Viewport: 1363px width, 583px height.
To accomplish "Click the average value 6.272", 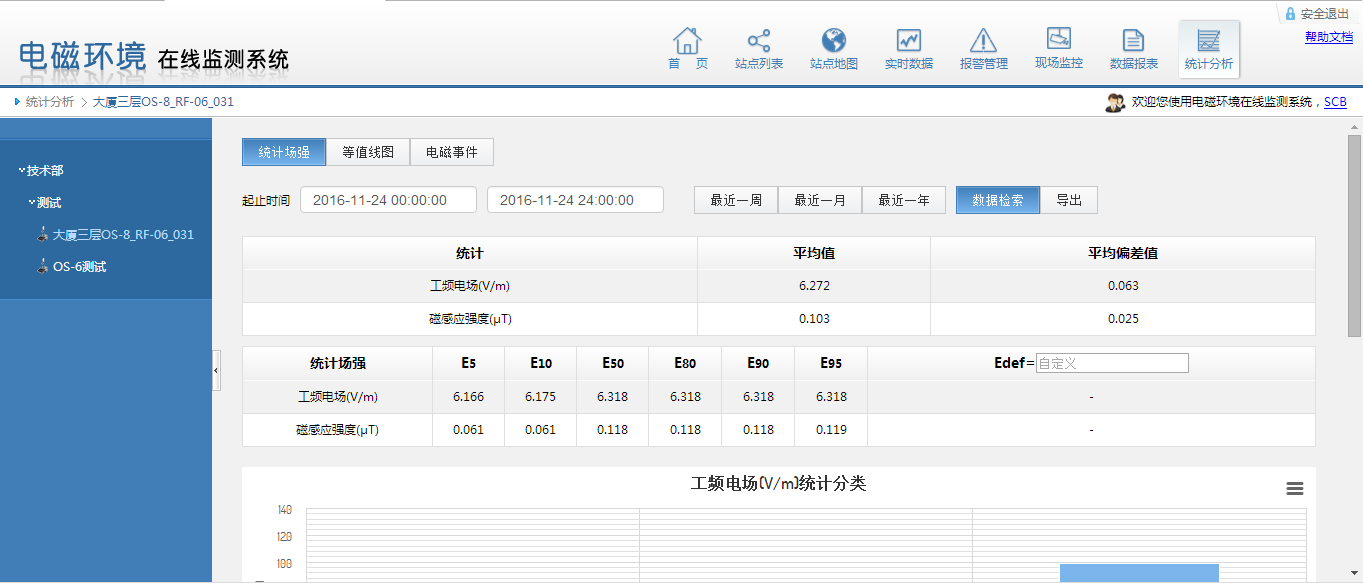I will [x=814, y=286].
